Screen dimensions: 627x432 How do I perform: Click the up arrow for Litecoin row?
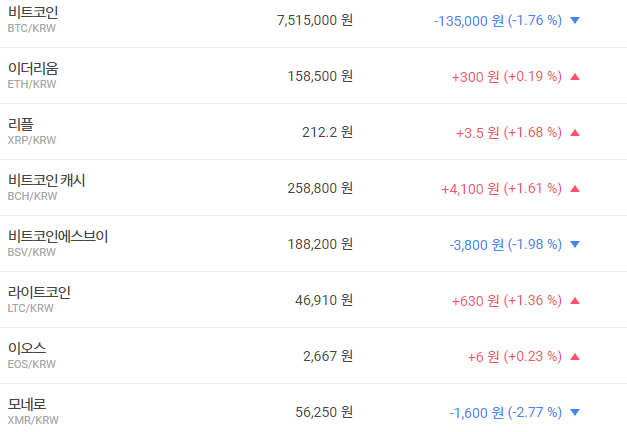pos(574,300)
